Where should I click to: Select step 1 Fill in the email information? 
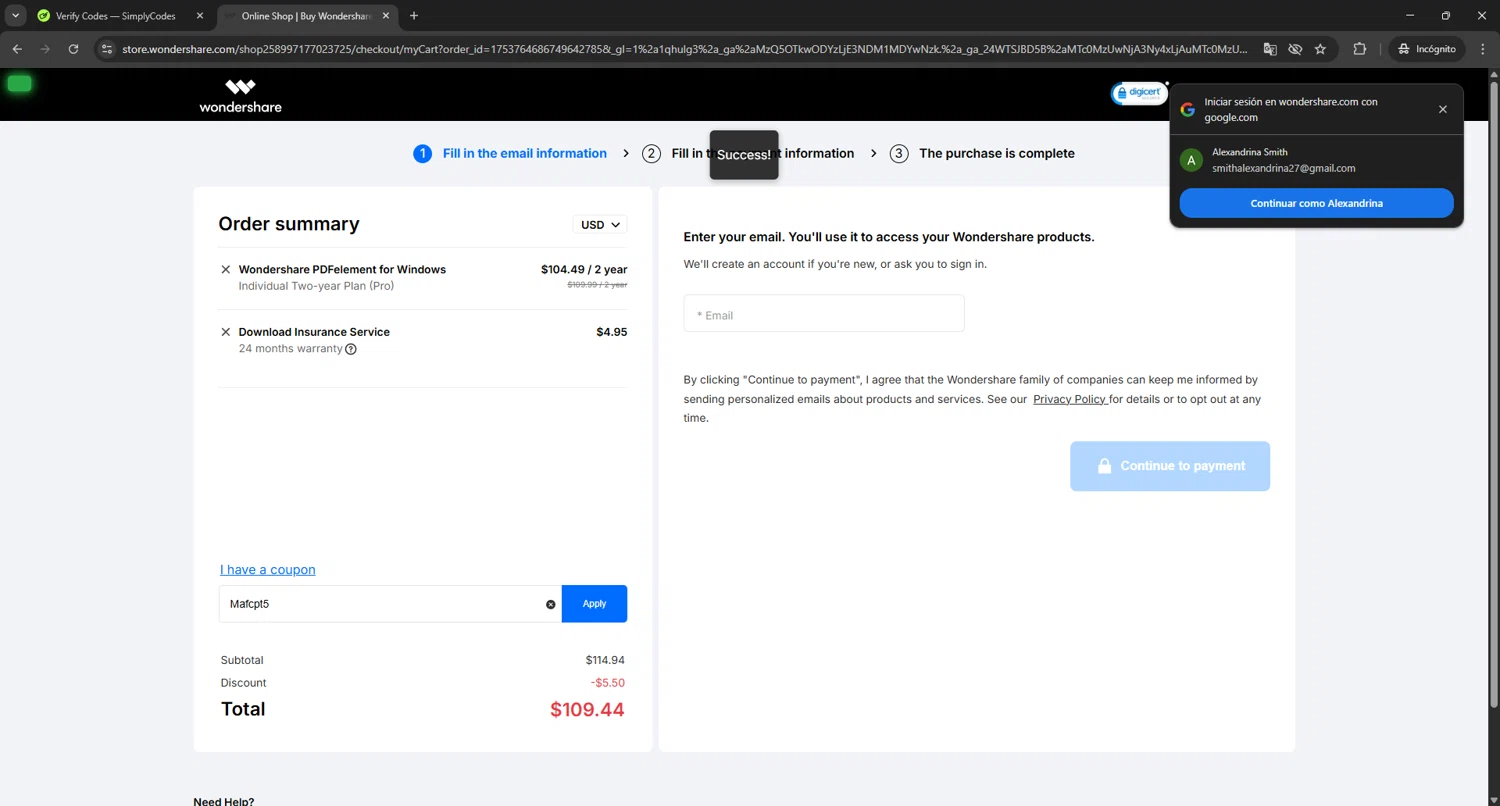pyautogui.click(x=510, y=153)
